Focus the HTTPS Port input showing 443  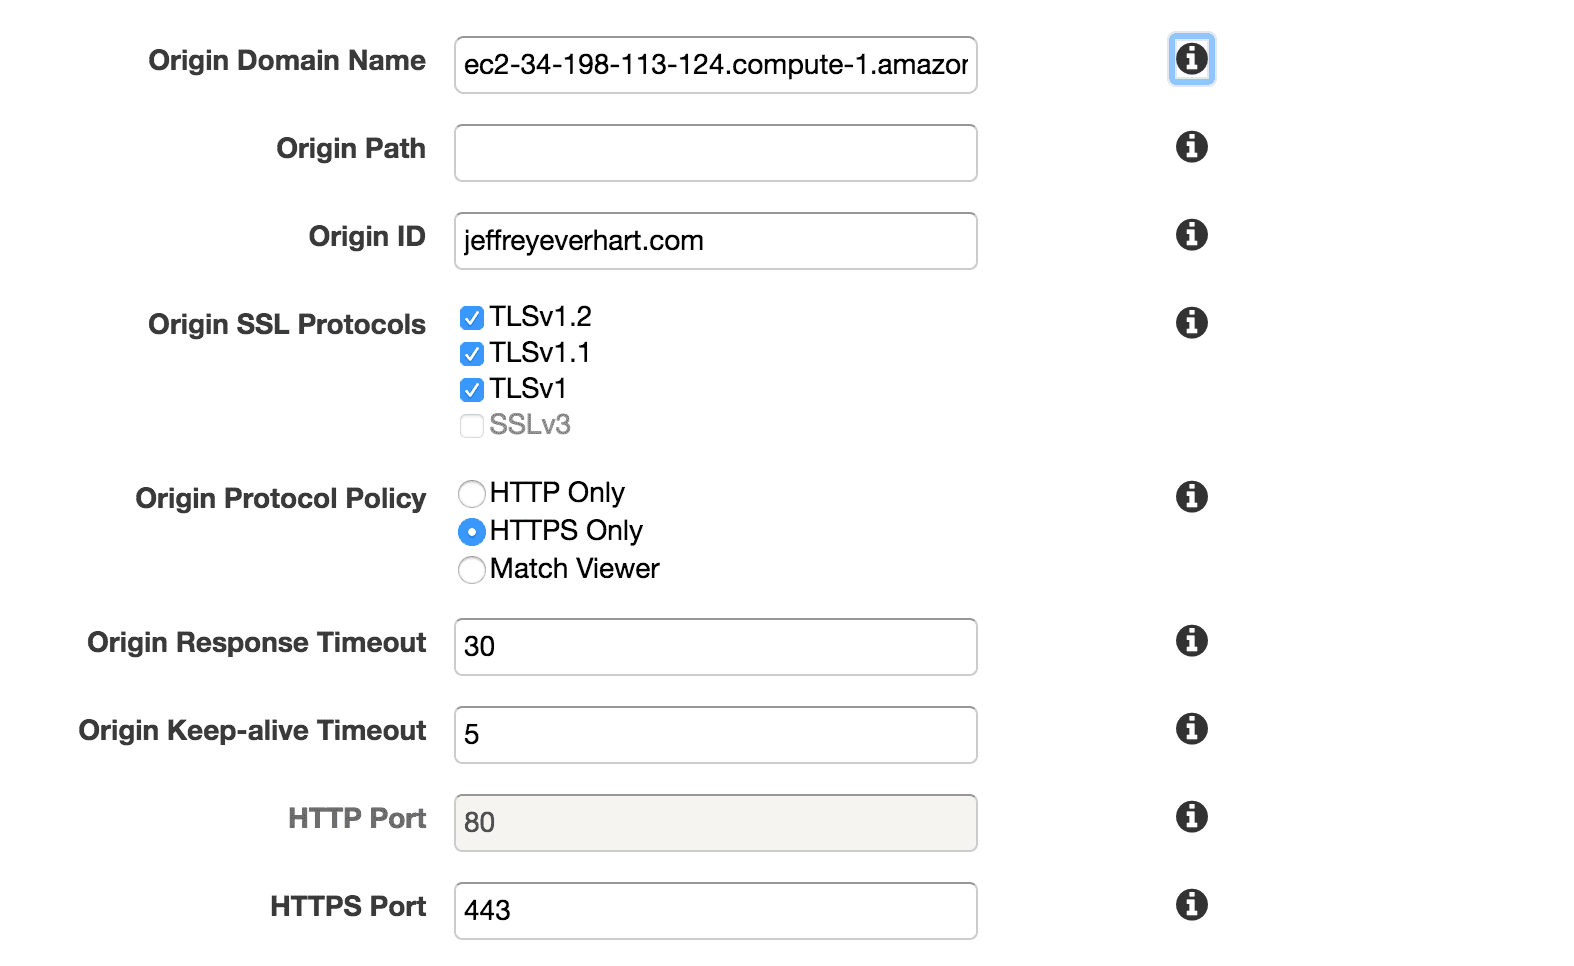[x=716, y=911]
